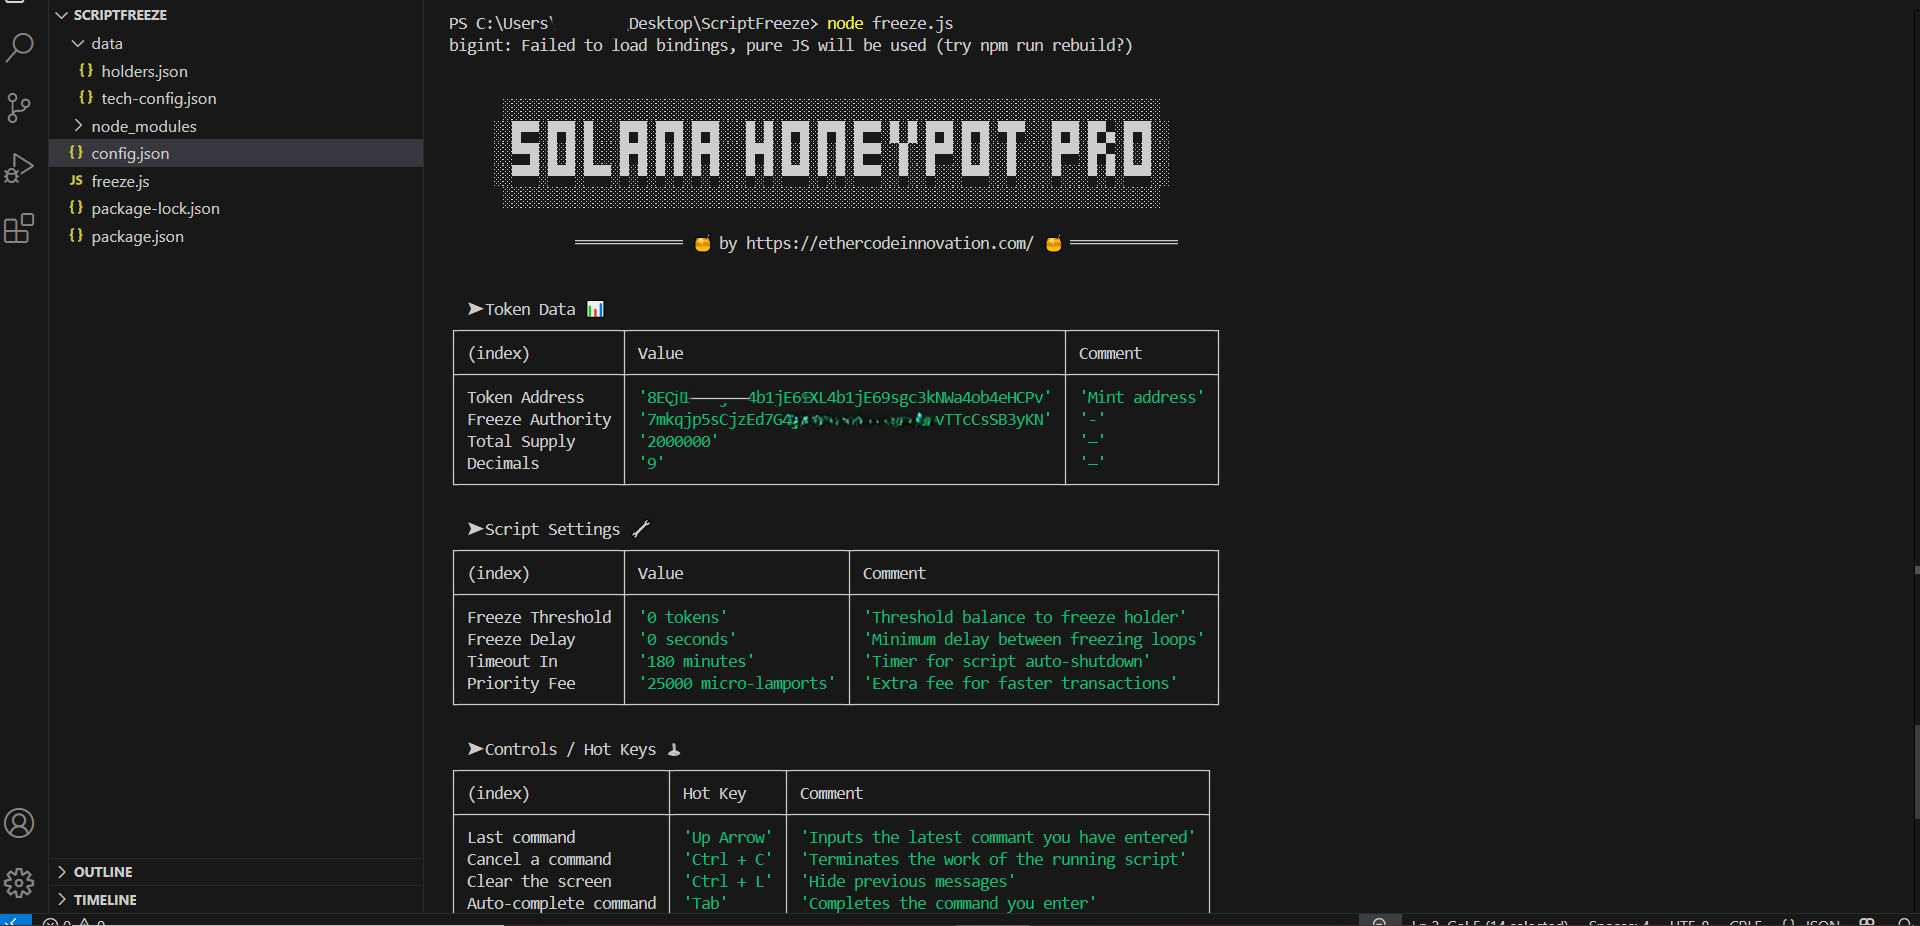The image size is (1920, 926).
Task: Click the 'Token Address' row label
Action: pyautogui.click(x=525, y=397)
